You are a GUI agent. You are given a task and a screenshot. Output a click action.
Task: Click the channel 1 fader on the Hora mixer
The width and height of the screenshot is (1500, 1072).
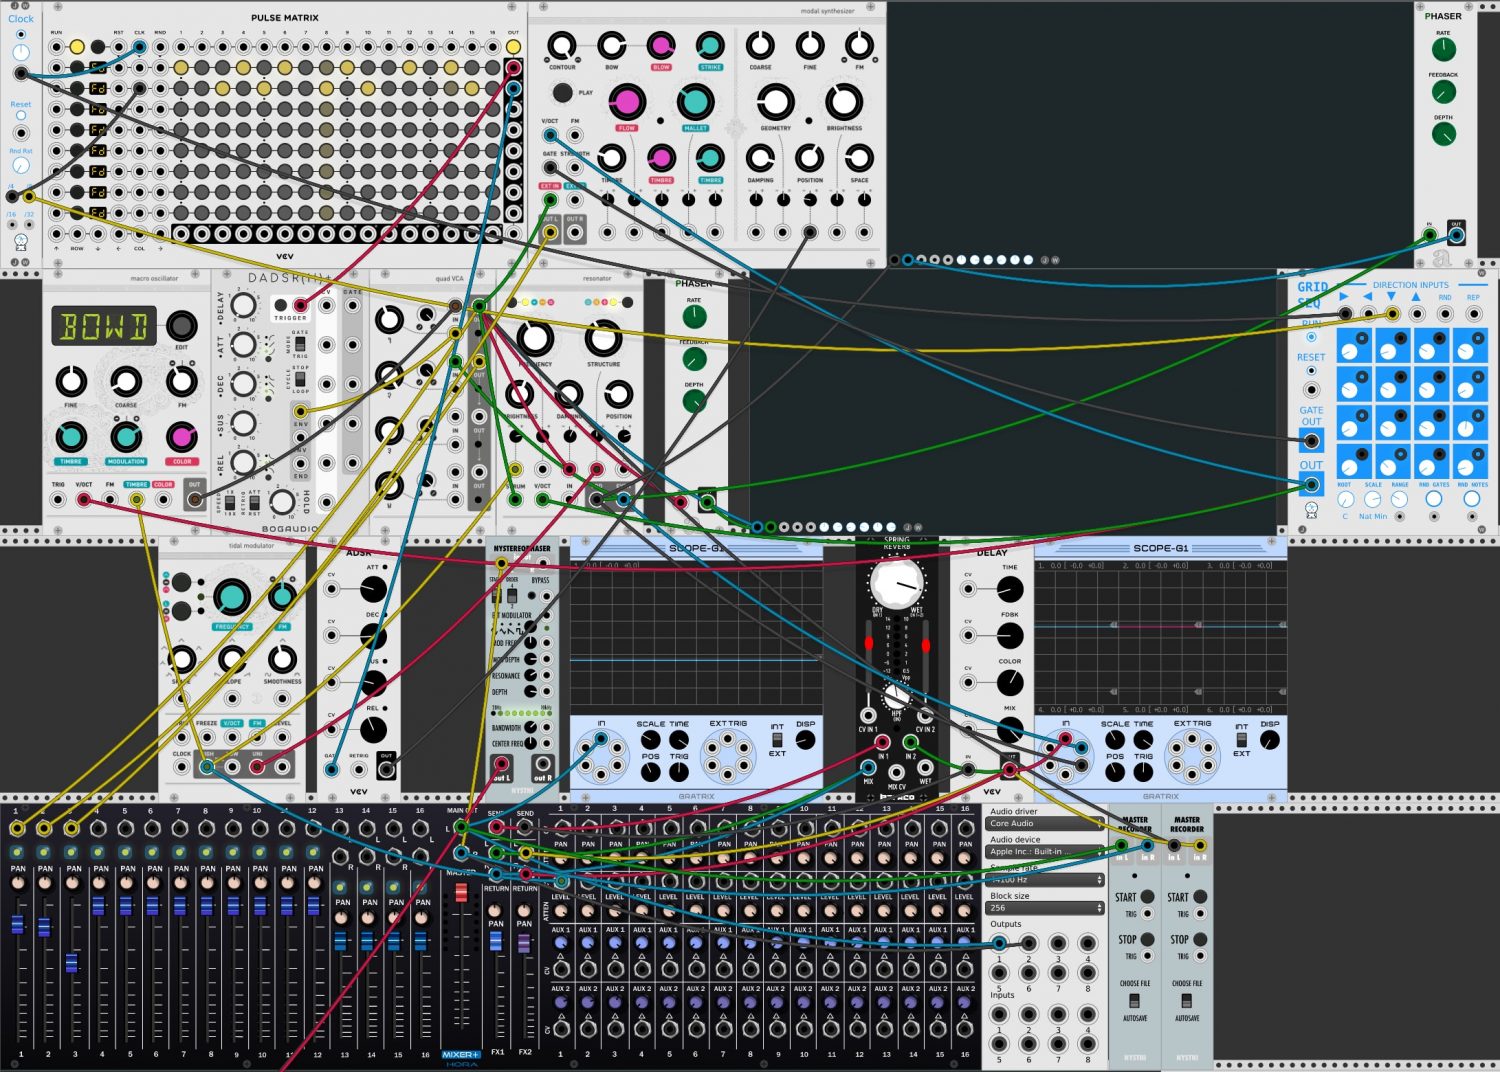(18, 925)
